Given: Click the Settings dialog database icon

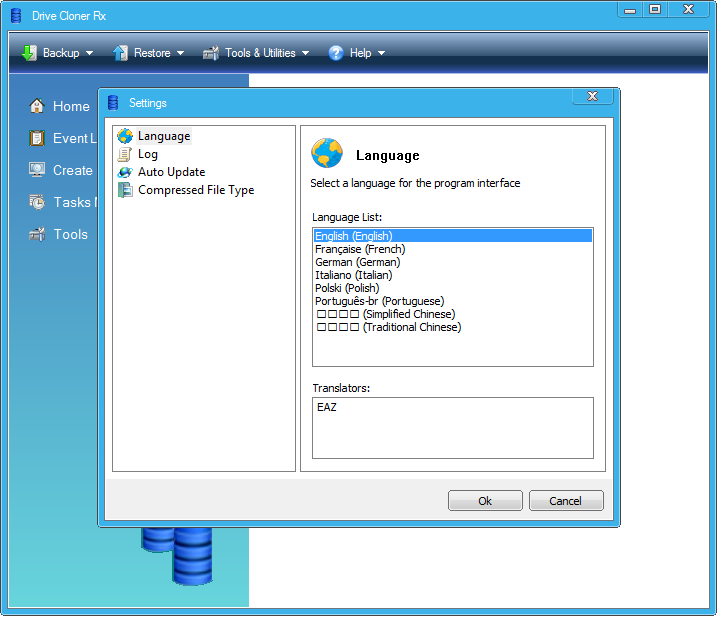Looking at the screenshot, I should click(113, 103).
